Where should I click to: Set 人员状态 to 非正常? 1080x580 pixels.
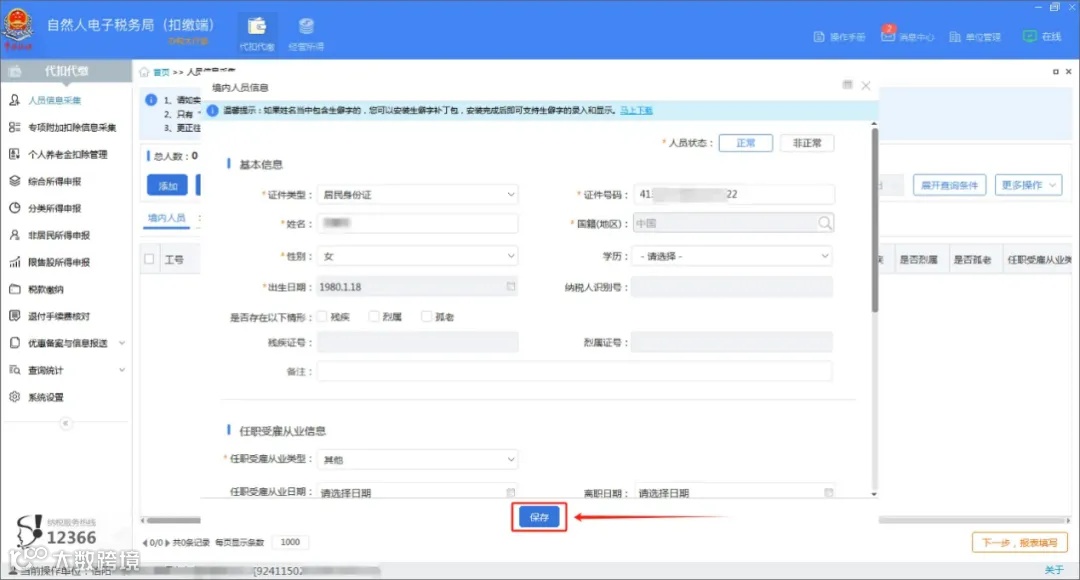[807, 142]
